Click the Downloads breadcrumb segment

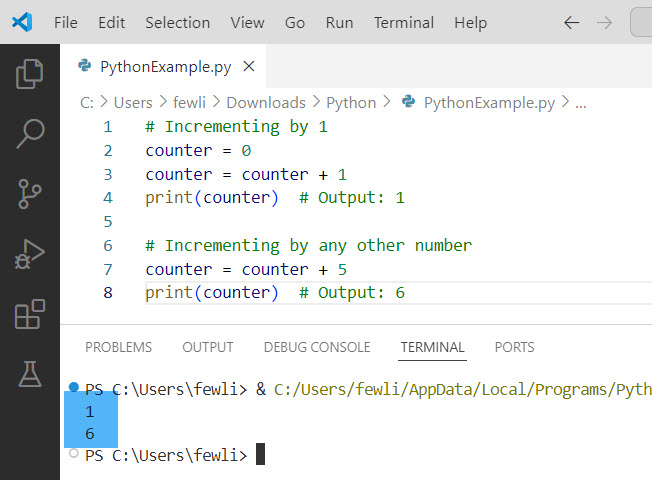pos(266,102)
